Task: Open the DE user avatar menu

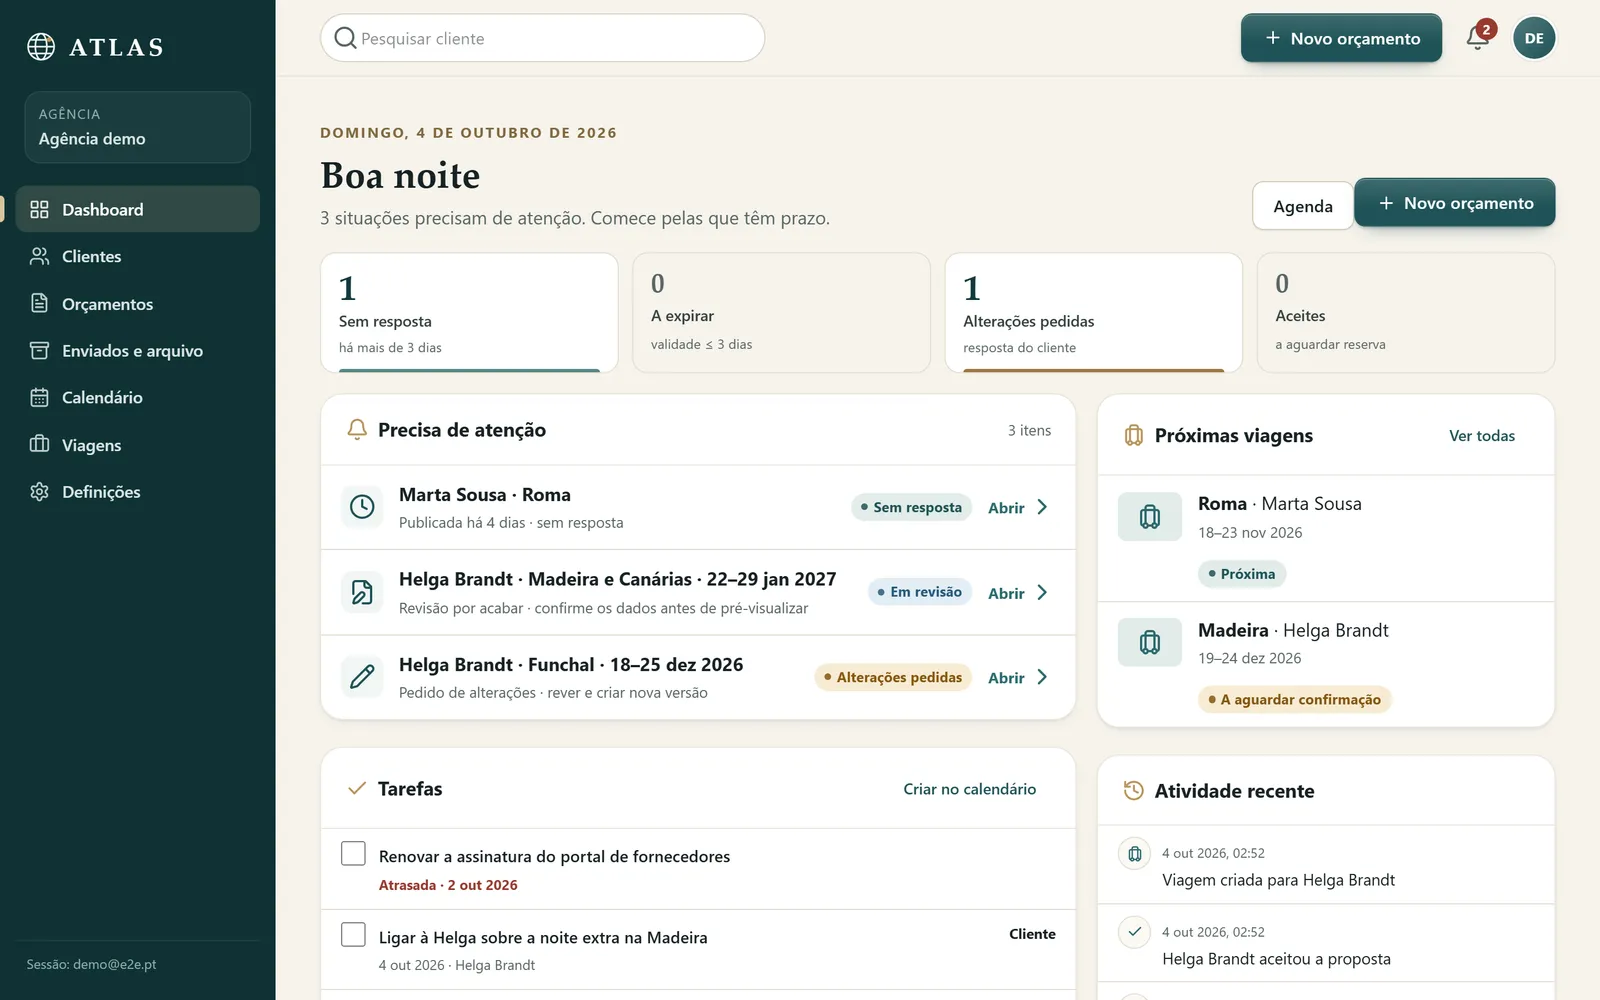Action: click(x=1534, y=39)
